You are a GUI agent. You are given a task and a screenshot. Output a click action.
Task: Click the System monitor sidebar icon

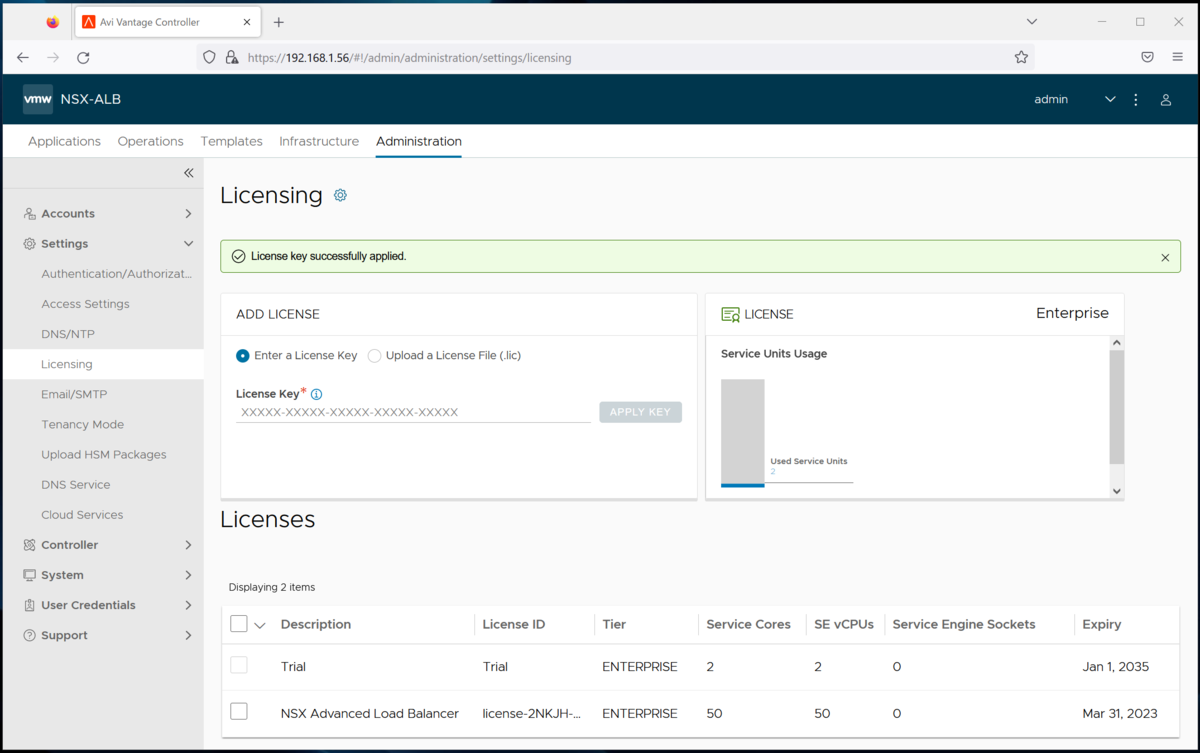[29, 575]
